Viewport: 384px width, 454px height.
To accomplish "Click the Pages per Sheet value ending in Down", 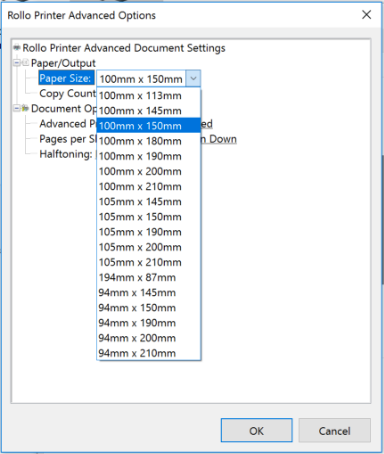I will [219, 139].
